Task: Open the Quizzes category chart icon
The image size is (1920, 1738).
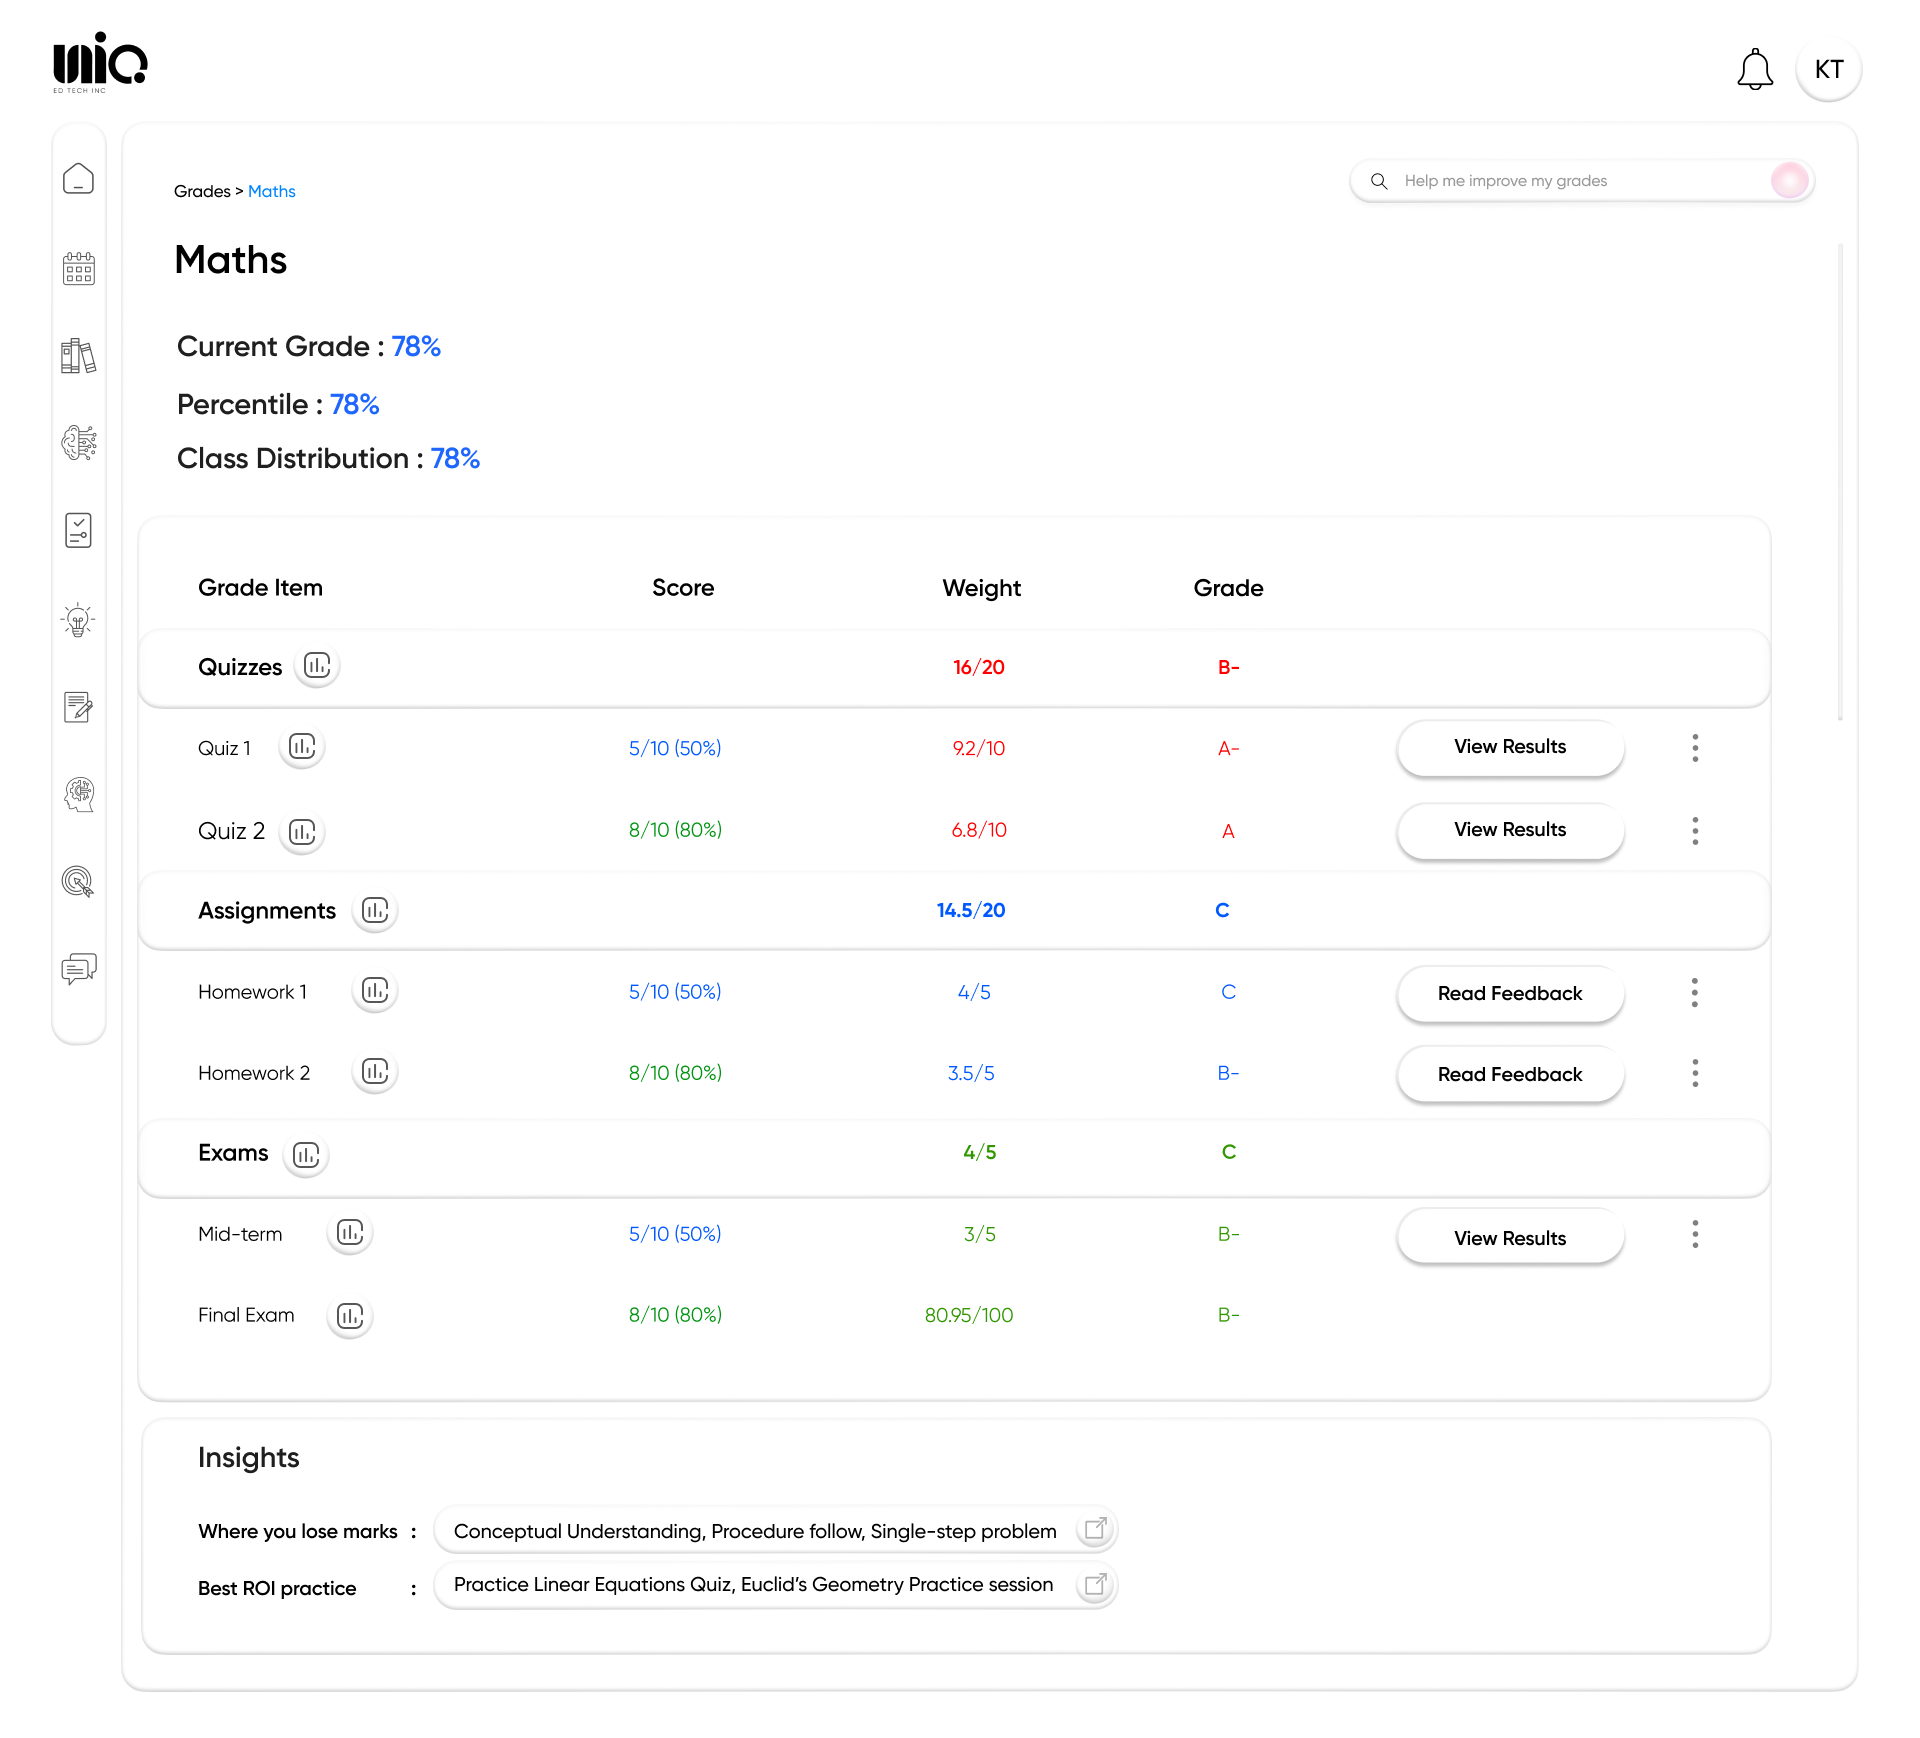Action: [317, 666]
